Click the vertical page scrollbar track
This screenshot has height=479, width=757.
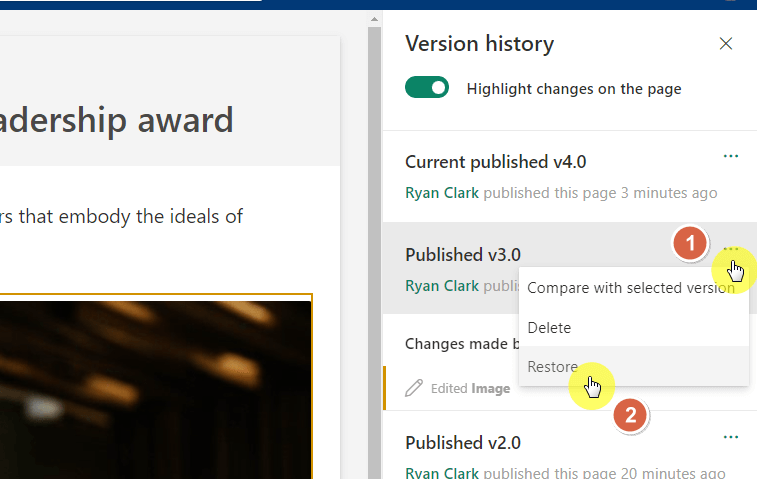pyautogui.click(x=374, y=251)
